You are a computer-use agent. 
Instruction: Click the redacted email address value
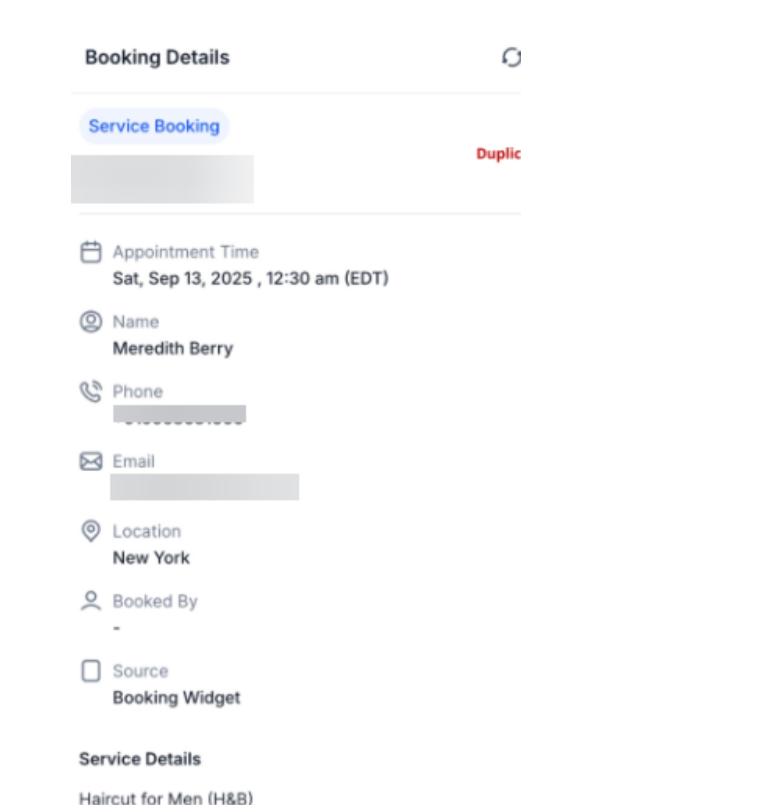coord(204,487)
